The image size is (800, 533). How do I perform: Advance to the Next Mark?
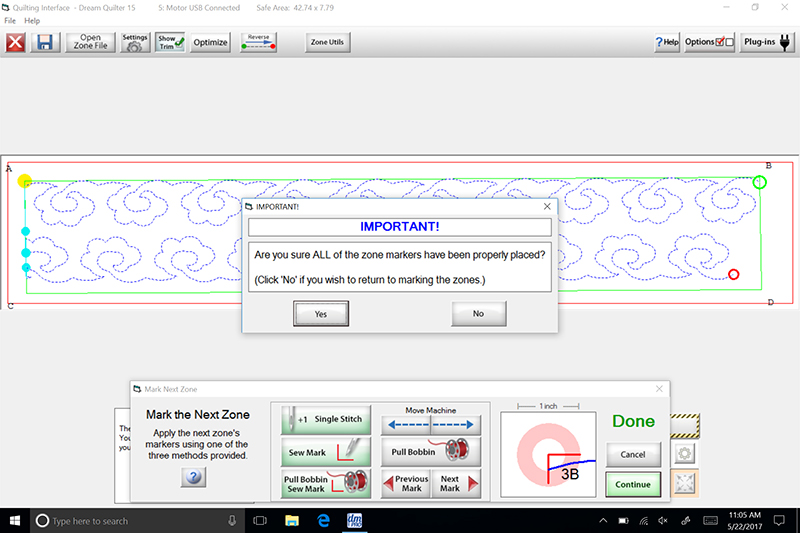(x=456, y=484)
